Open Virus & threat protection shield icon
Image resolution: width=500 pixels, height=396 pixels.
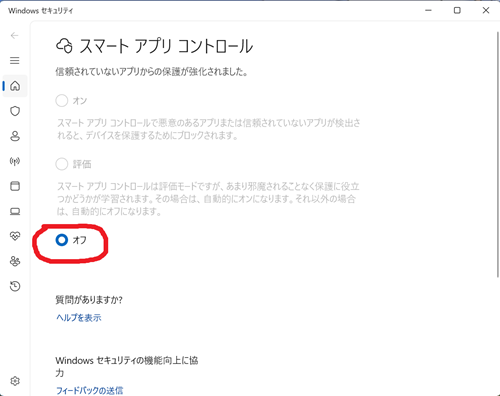click(x=15, y=111)
